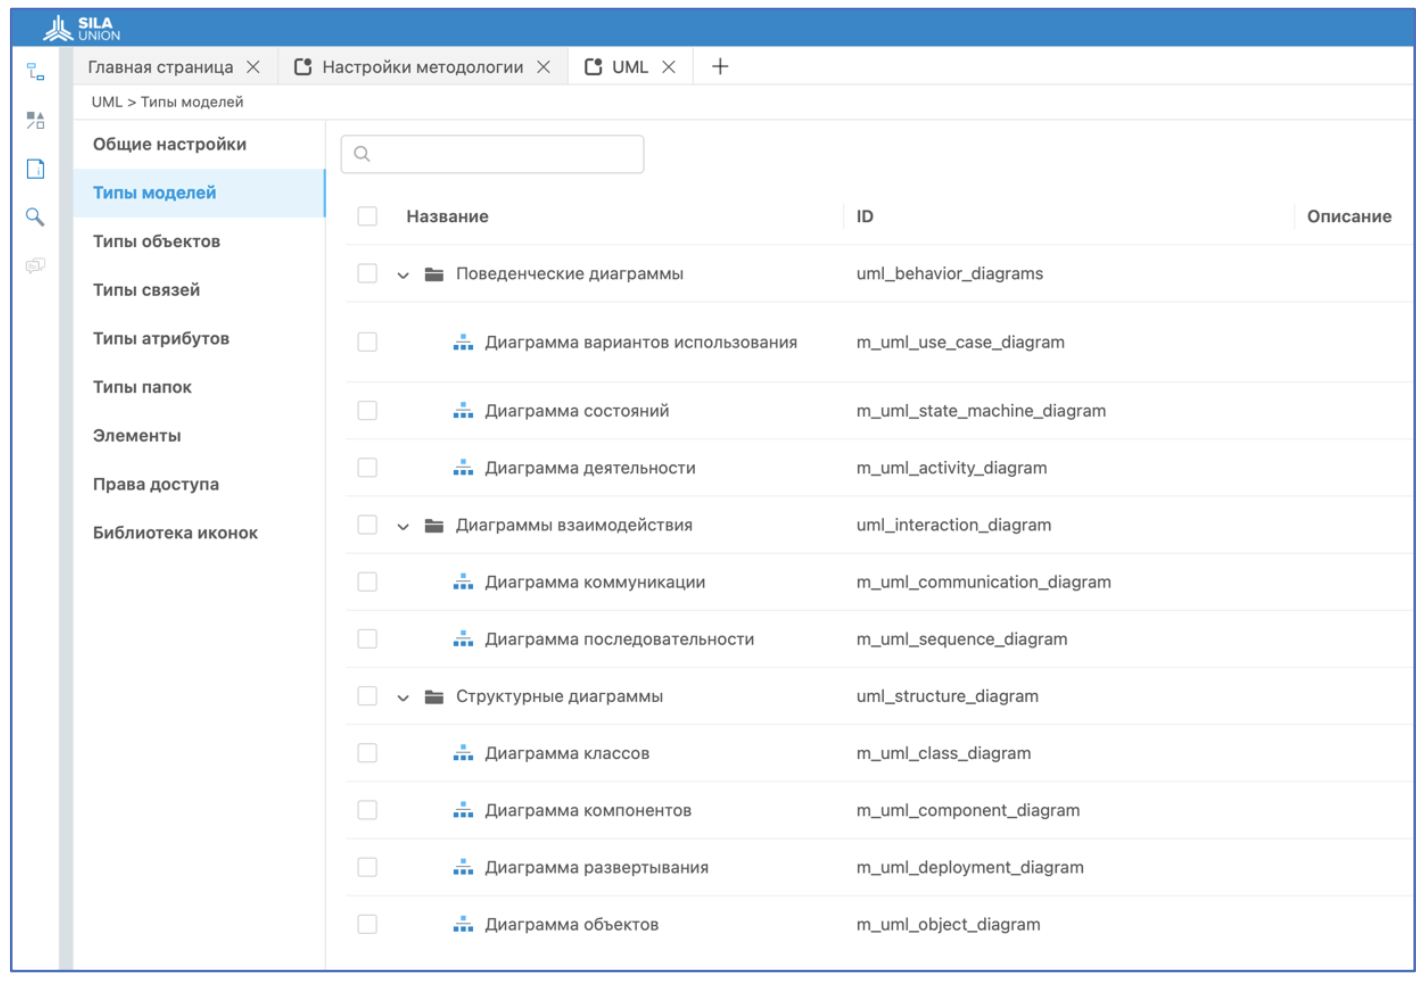The width and height of the screenshot is (1428, 984).
Task: Check the select-all checkbox in table header
Action: 368,217
